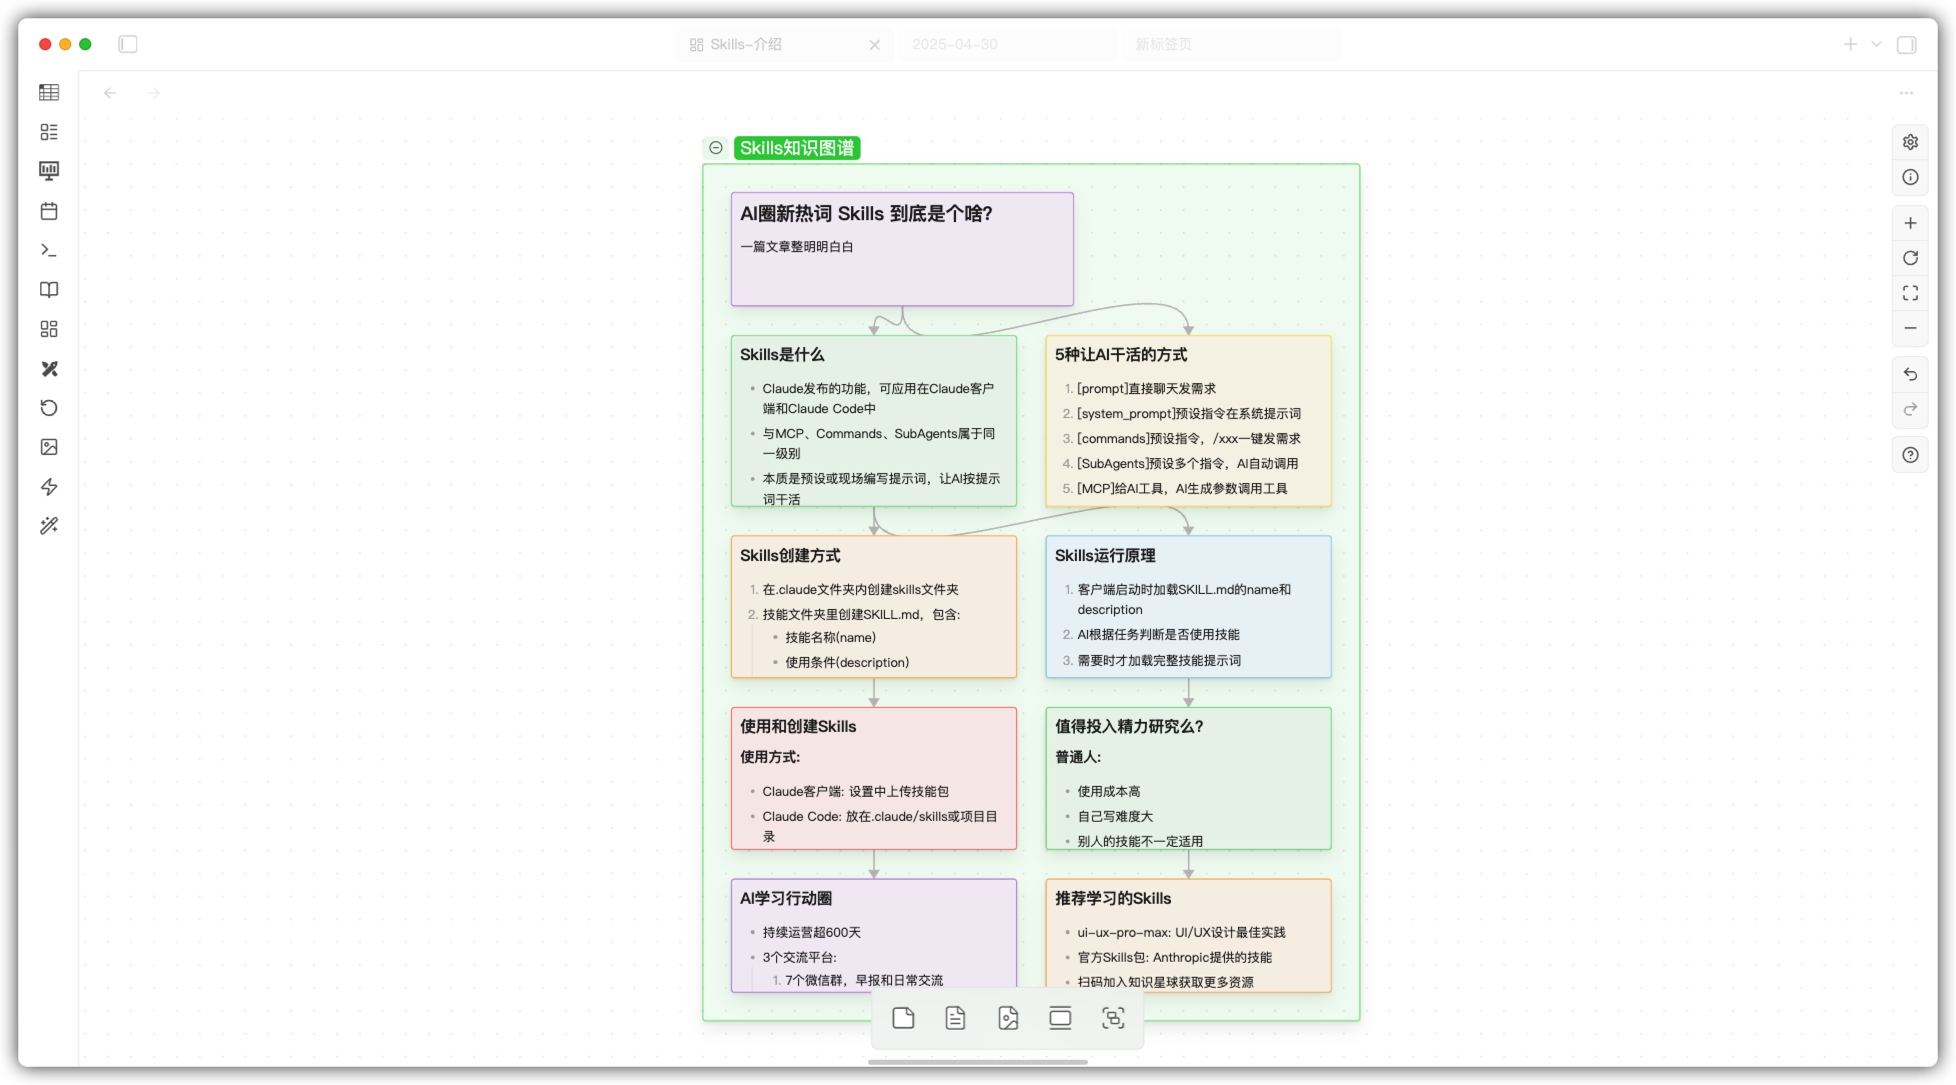The width and height of the screenshot is (1956, 1085).
Task: Toggle the right sidebar panel
Action: point(1907,44)
